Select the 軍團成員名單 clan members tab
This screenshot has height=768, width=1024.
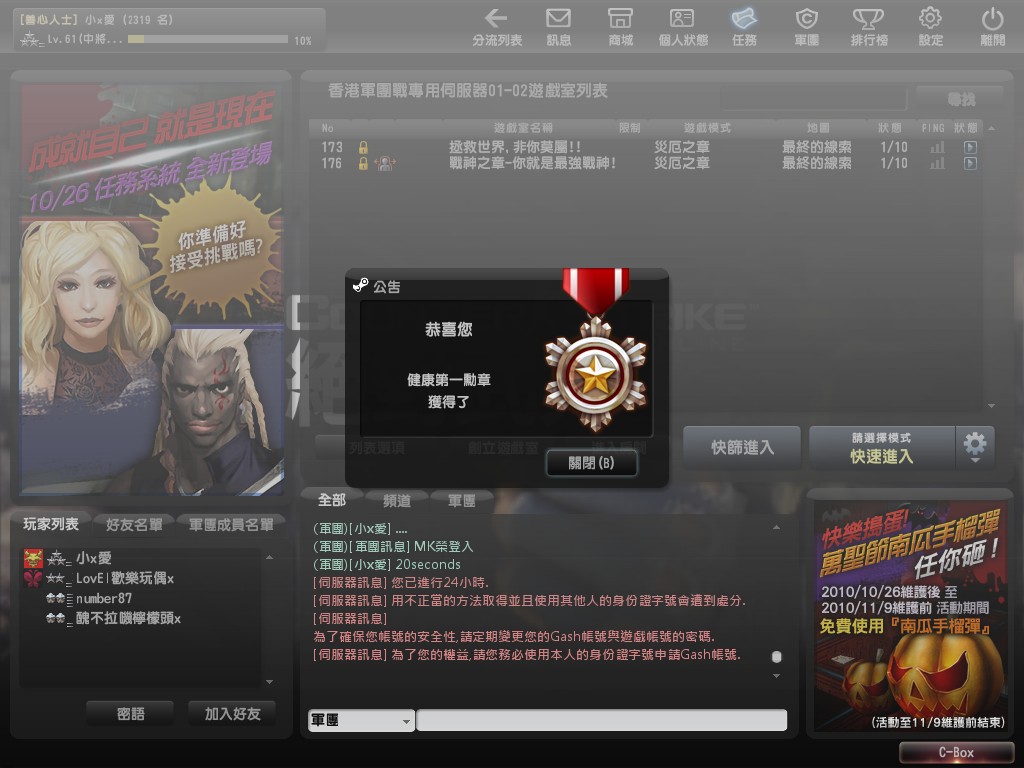231,524
